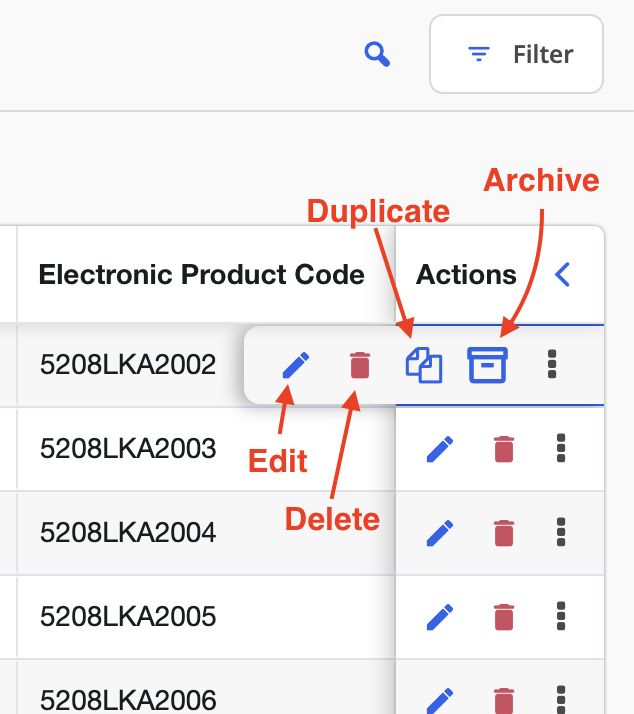Edit the 5208LKA2003 row
Viewport: 634px width, 714px height.
(440, 449)
